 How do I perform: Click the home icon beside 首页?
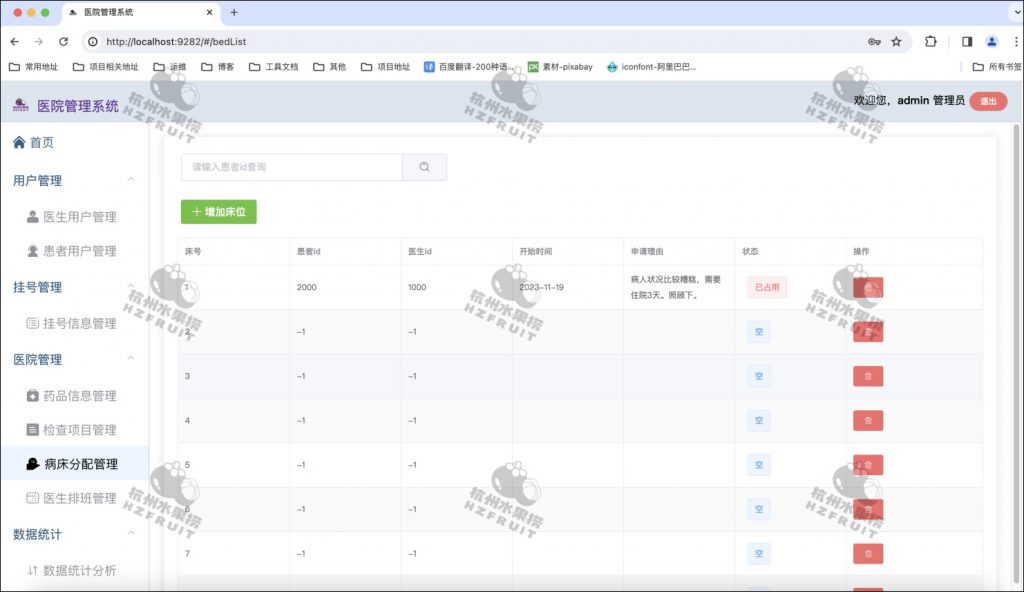click(19, 143)
